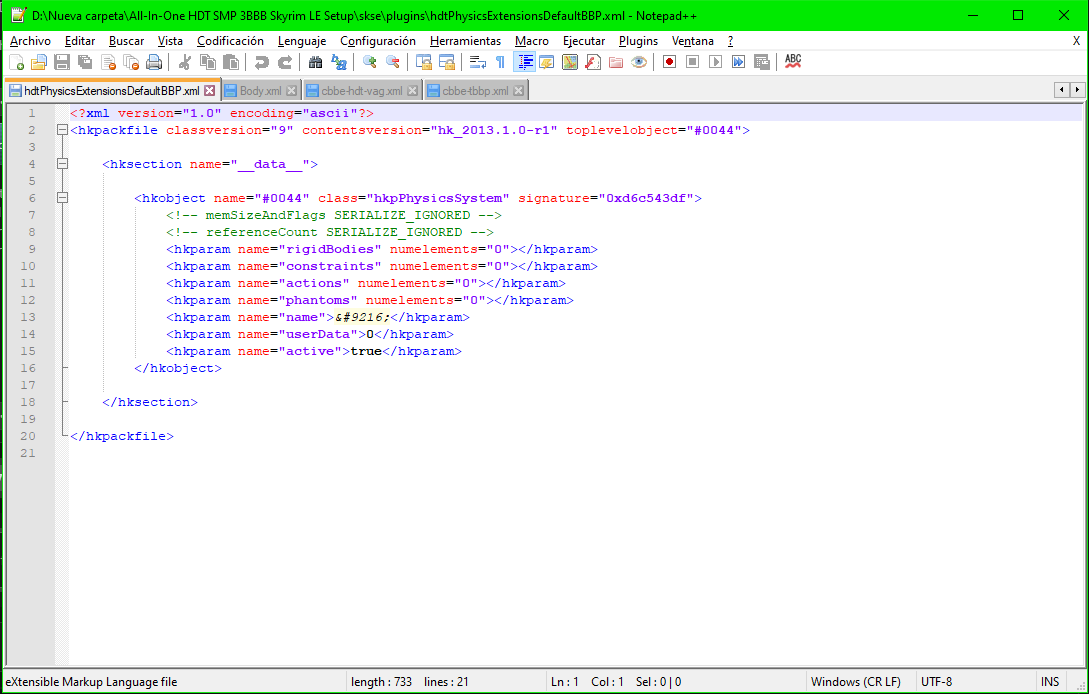1089x694 pixels.
Task: Click the Open file folder icon
Action: tap(39, 63)
